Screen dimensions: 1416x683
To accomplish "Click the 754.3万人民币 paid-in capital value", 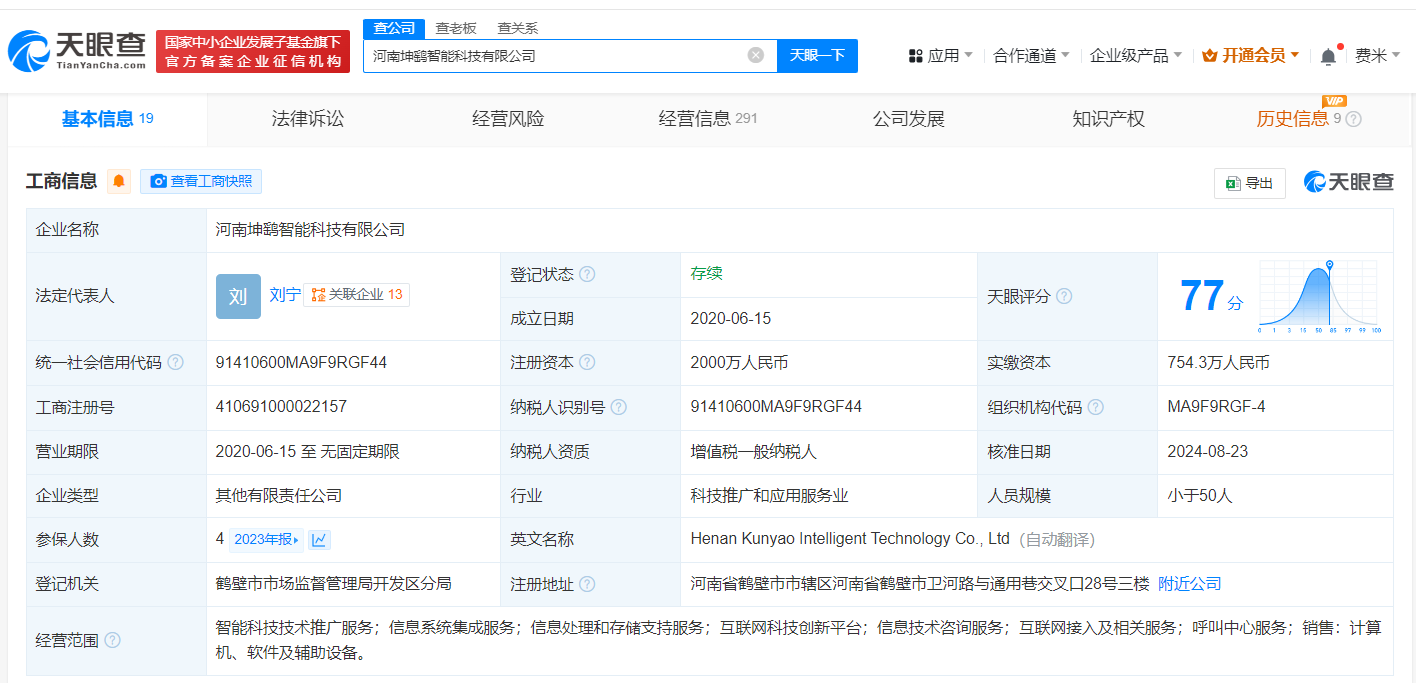I will point(1218,363).
